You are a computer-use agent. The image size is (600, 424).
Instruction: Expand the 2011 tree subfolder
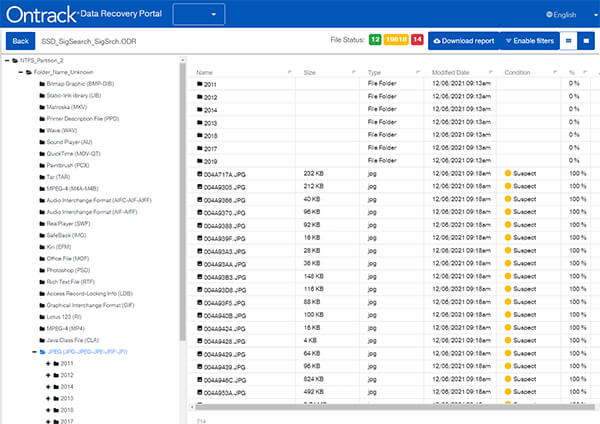pyautogui.click(x=48, y=363)
